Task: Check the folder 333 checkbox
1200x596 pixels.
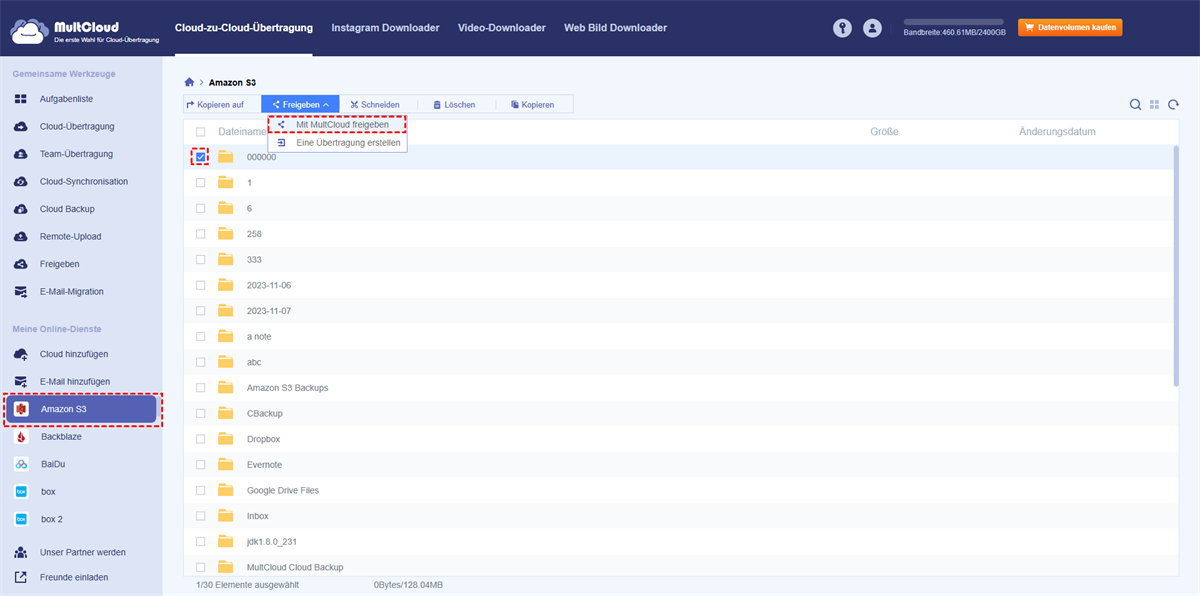Action: click(x=201, y=260)
